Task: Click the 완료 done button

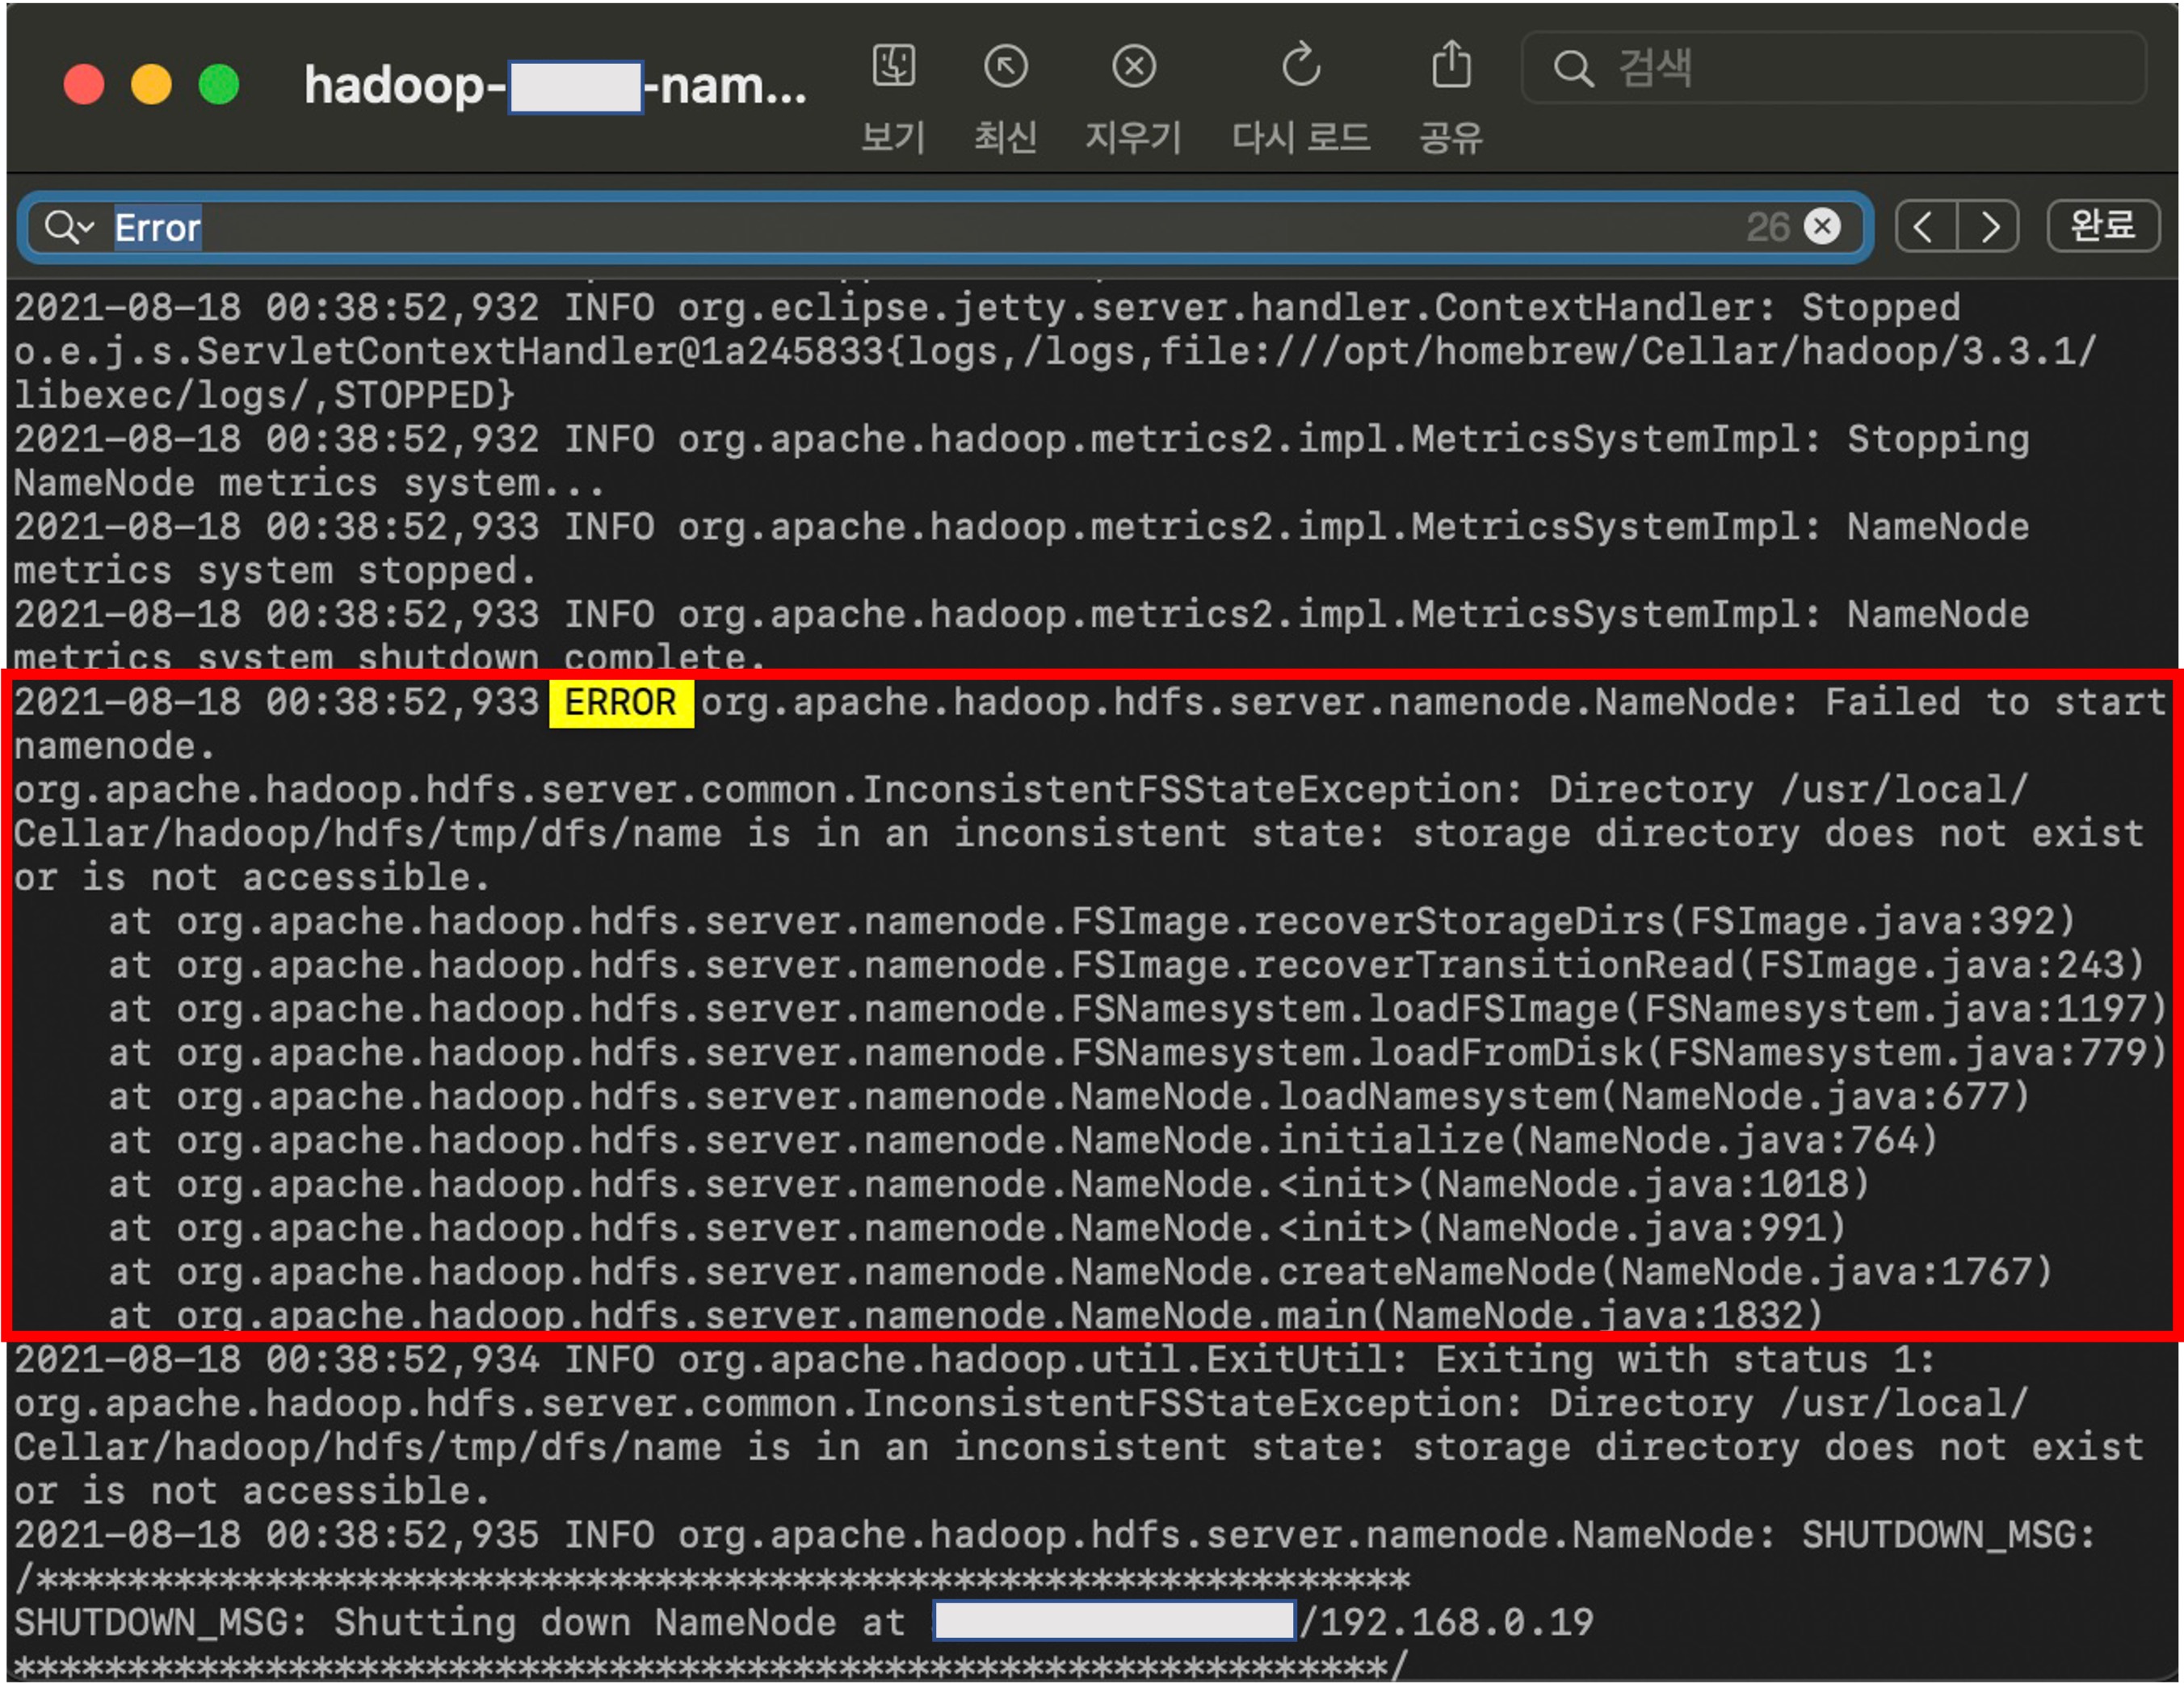Action: point(2103,226)
